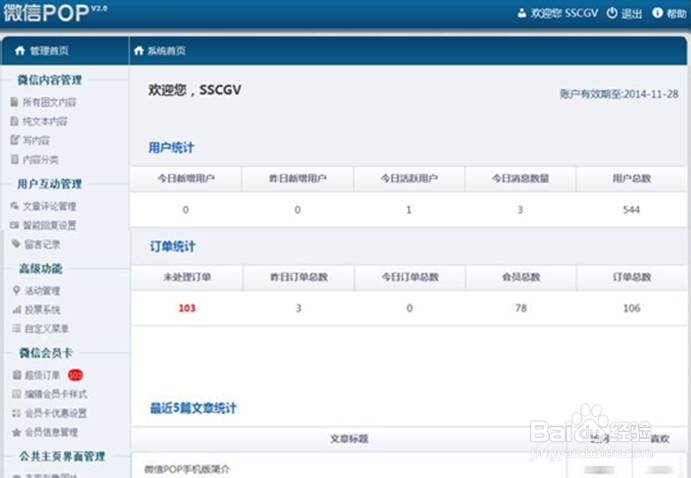Click the bar chart icon beside 投票系统
The width and height of the screenshot is (691, 478).
click(16, 310)
